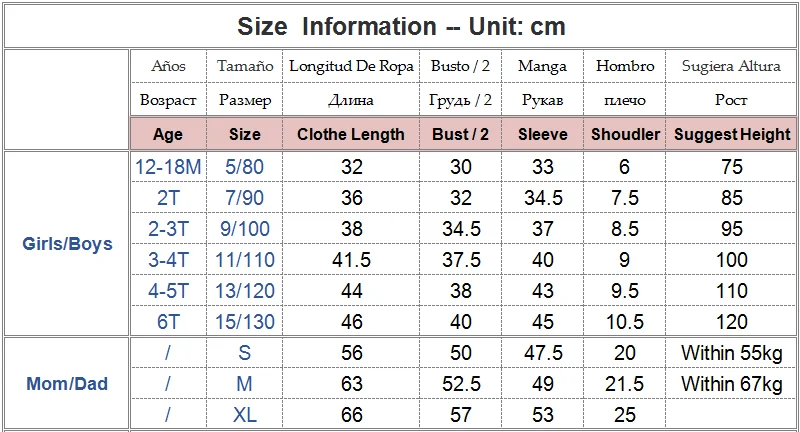Click the Clothe Length column header
The height and width of the screenshot is (432, 800).
(351, 134)
